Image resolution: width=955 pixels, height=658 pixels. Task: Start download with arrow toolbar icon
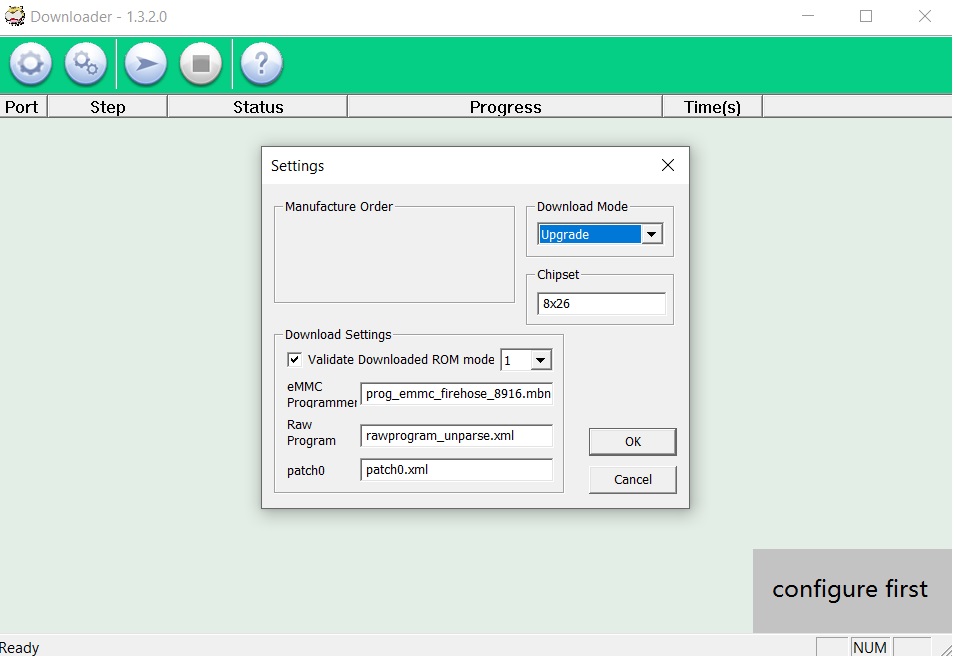pos(146,64)
